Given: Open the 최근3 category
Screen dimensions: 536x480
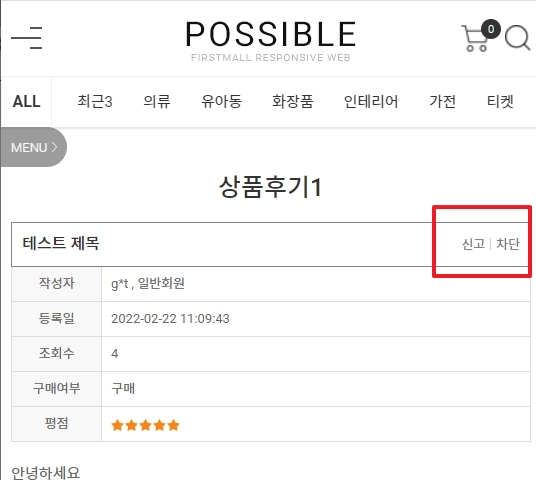Looking at the screenshot, I should pyautogui.click(x=95, y=102).
